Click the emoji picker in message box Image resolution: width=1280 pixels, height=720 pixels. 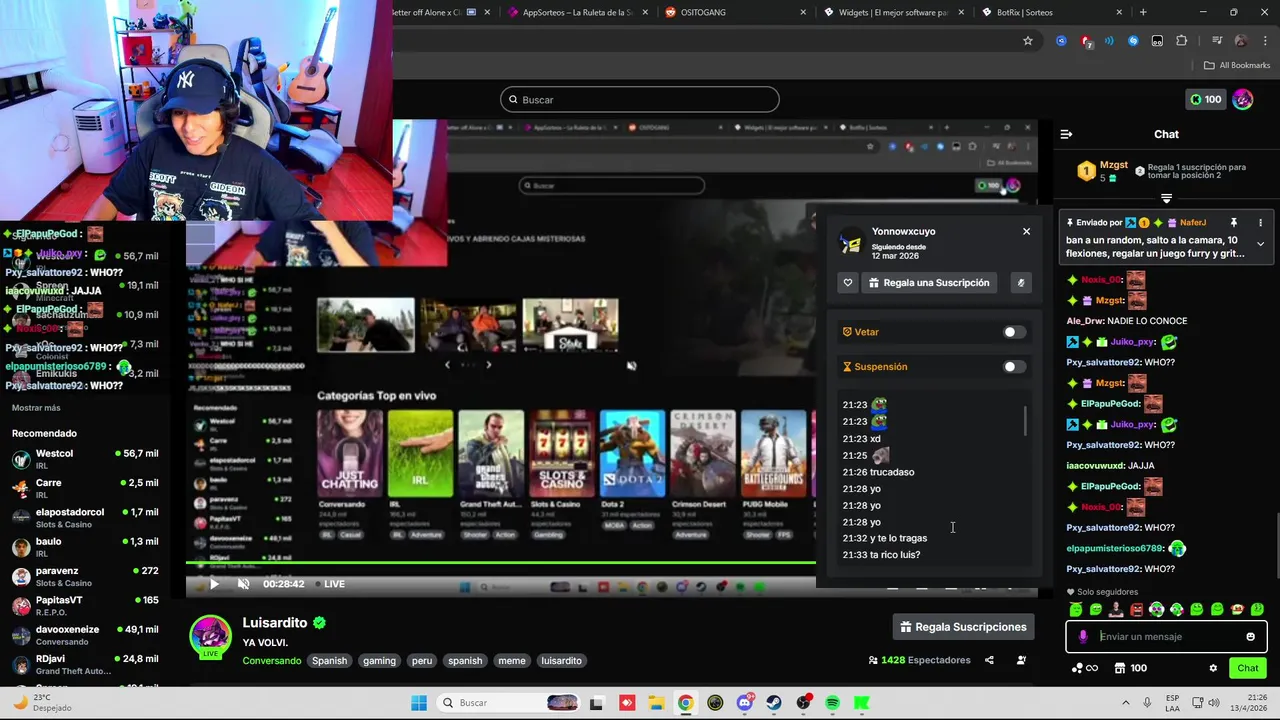(x=1250, y=637)
